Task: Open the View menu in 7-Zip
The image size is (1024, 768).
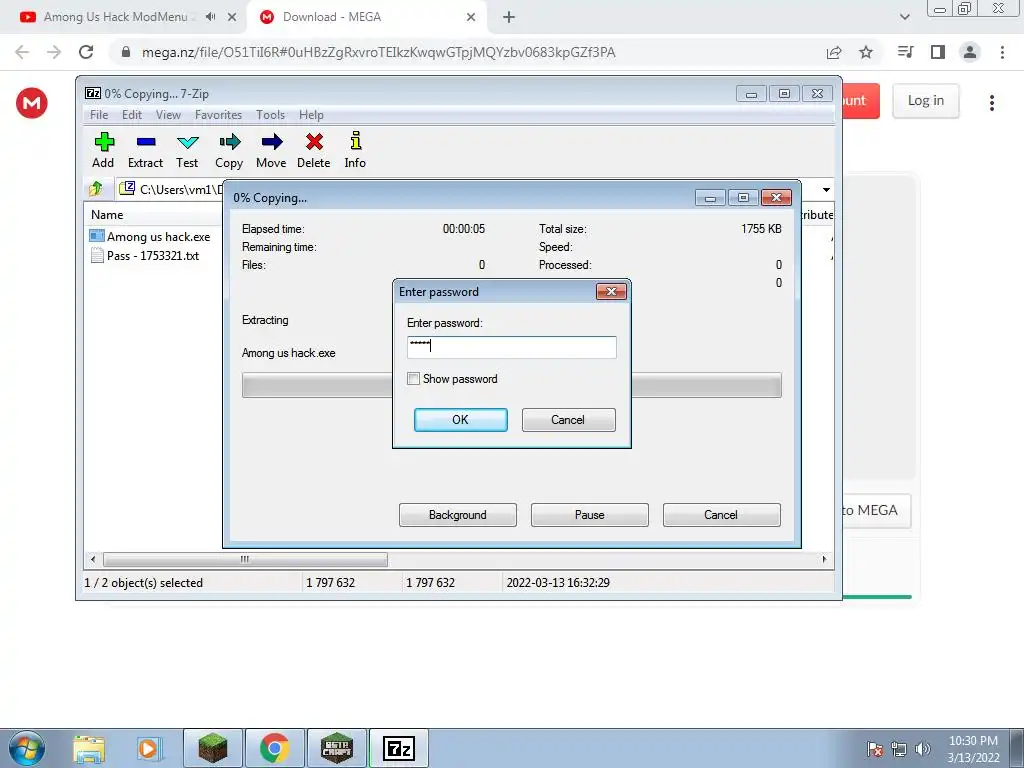Action: (x=168, y=115)
